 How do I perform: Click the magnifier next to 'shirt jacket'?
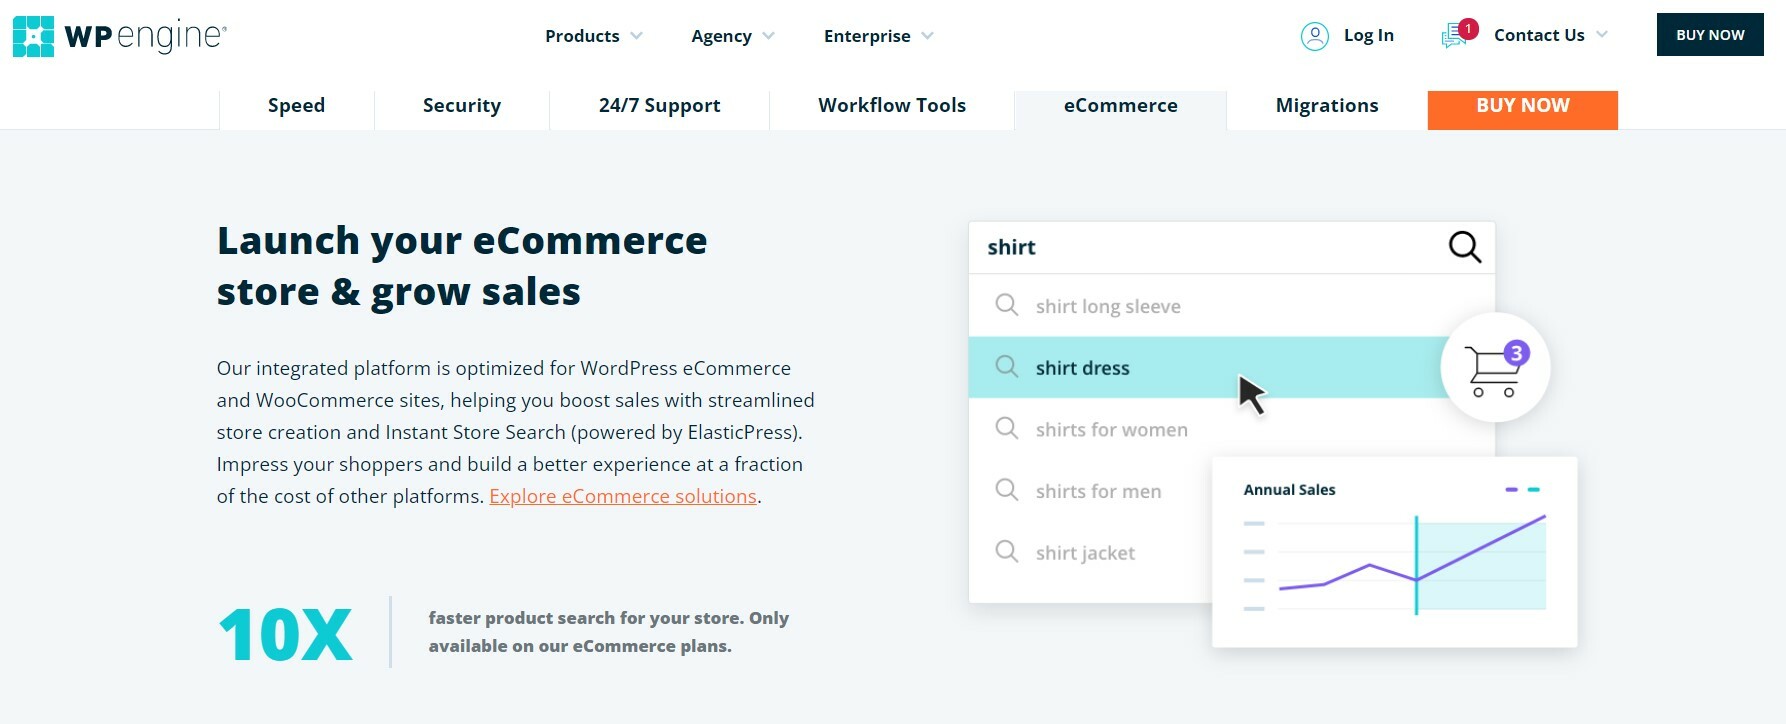tap(1006, 551)
